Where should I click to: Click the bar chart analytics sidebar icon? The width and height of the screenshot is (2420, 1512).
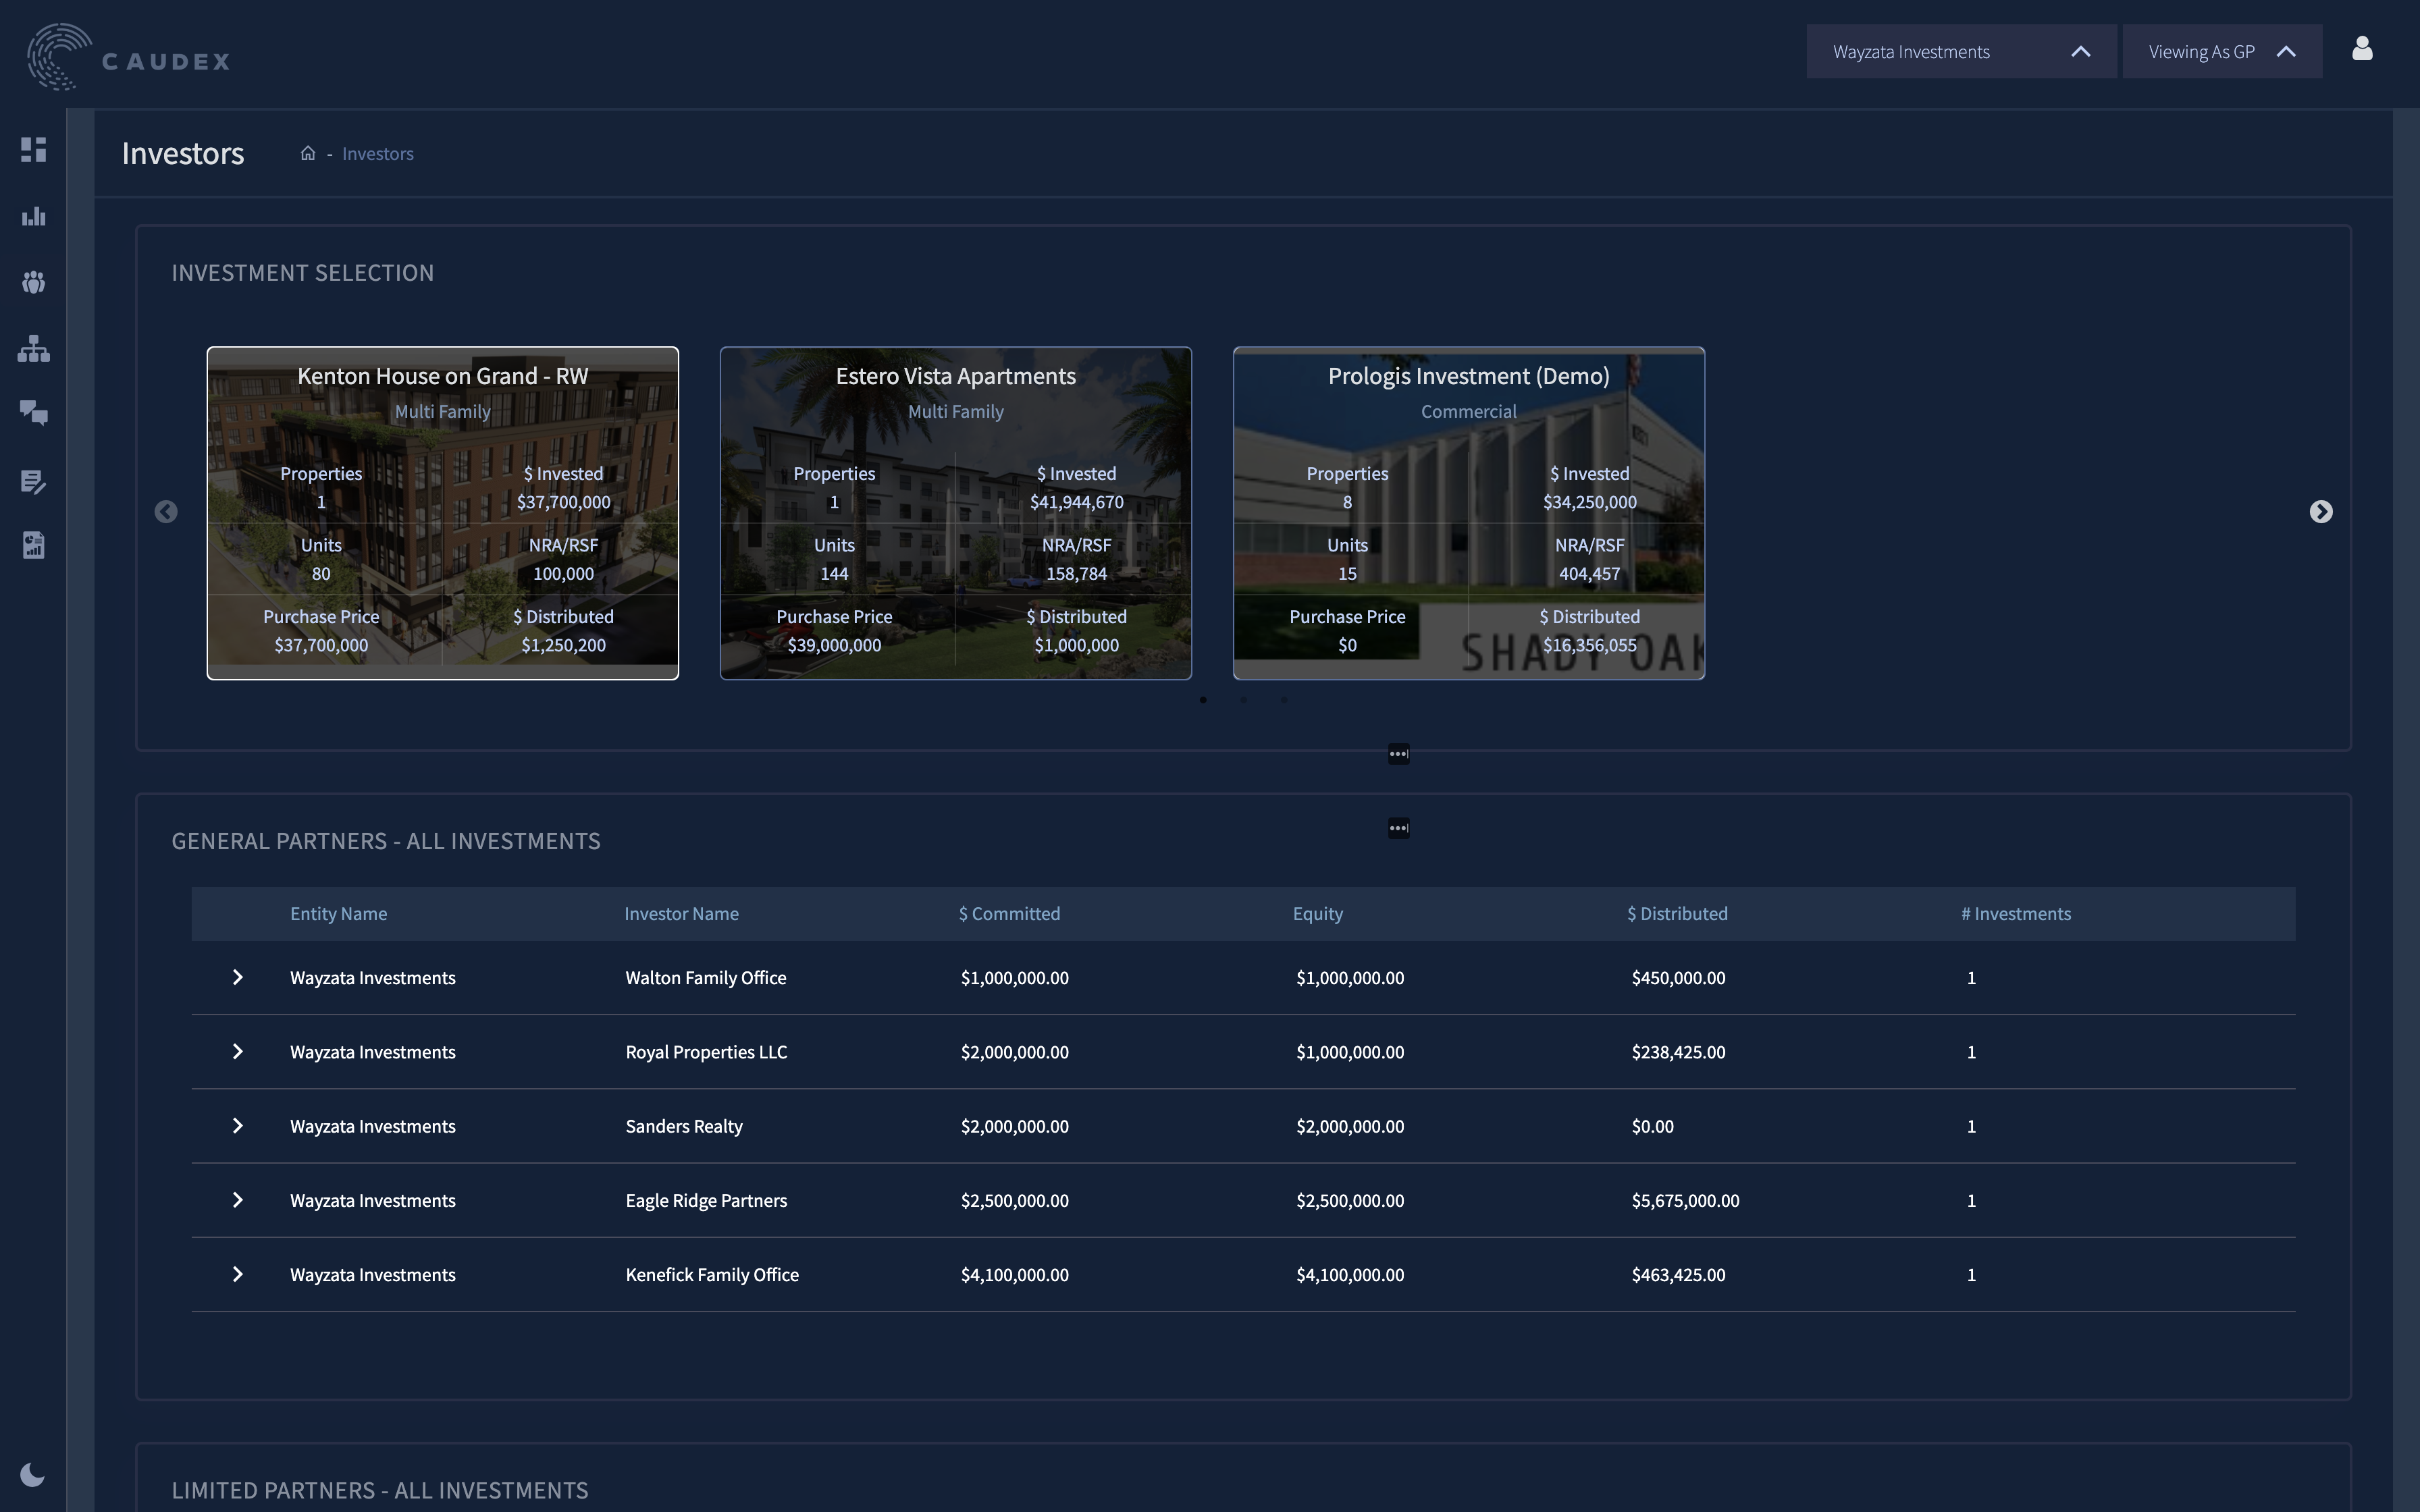pos(33,216)
